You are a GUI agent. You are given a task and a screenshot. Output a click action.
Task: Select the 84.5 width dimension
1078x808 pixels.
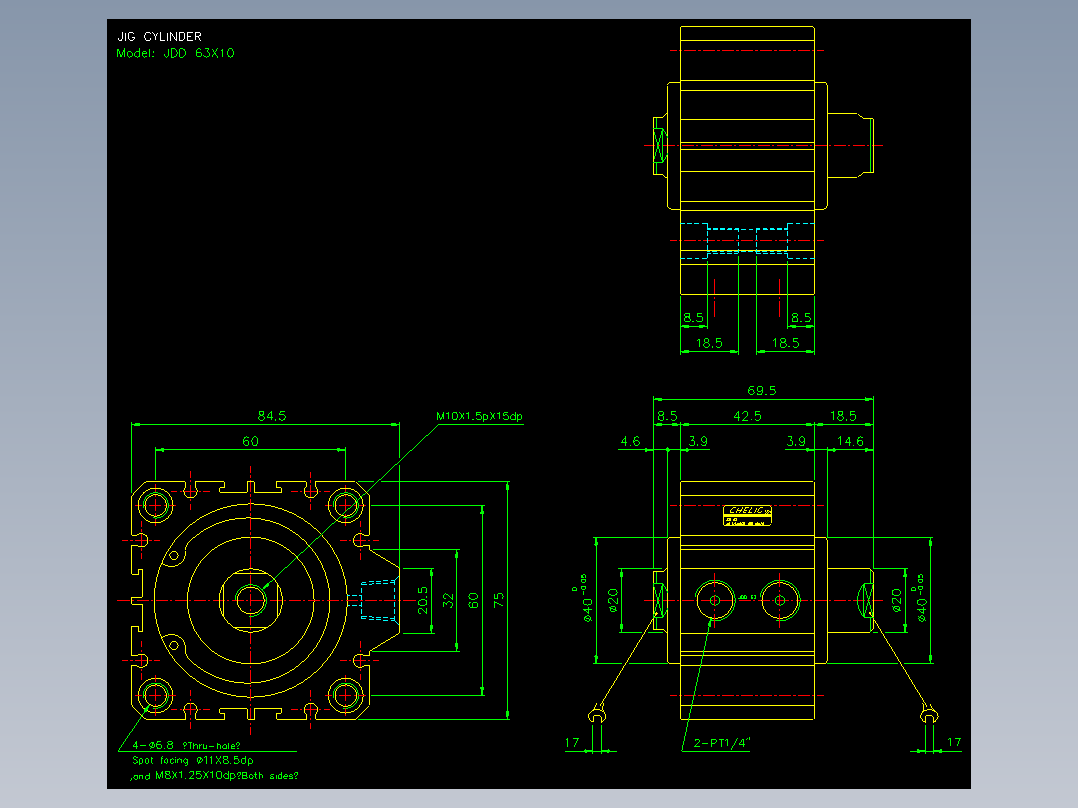pyautogui.click(x=272, y=415)
